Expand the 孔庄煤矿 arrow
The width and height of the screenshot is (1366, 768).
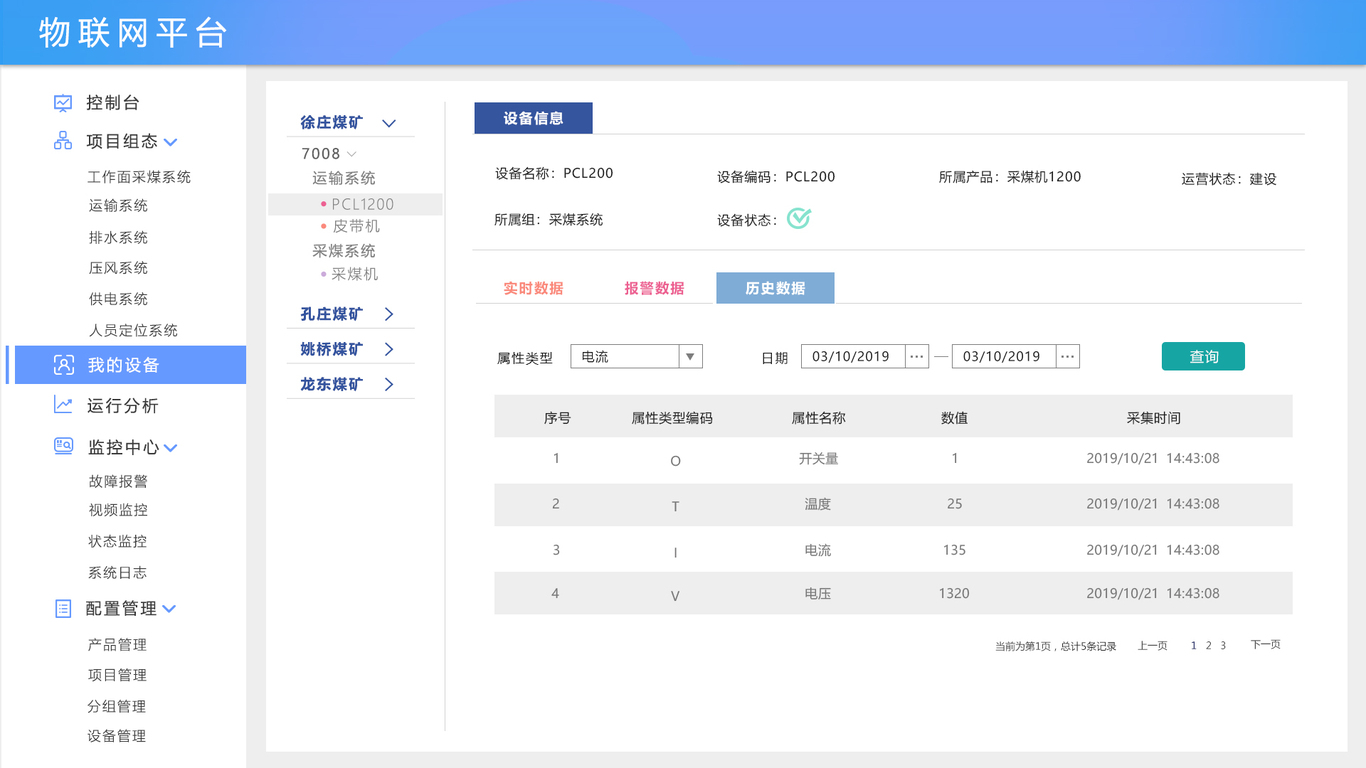pyautogui.click(x=389, y=314)
